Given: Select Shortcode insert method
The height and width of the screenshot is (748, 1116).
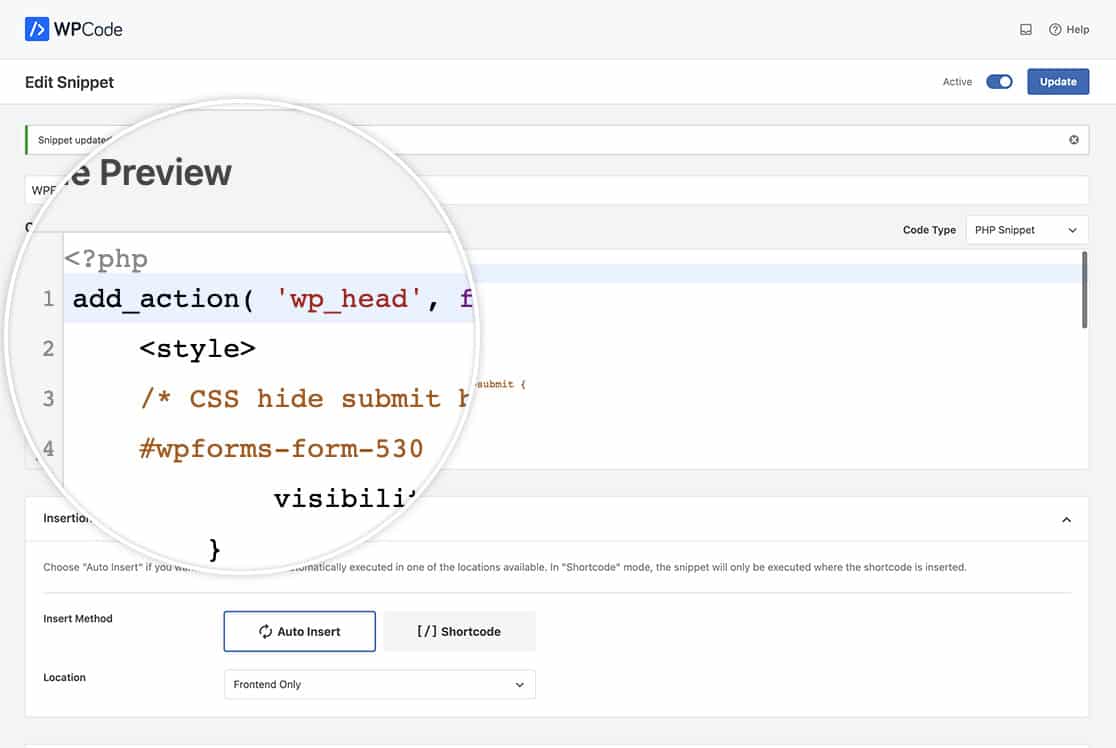Looking at the screenshot, I should click(x=459, y=631).
